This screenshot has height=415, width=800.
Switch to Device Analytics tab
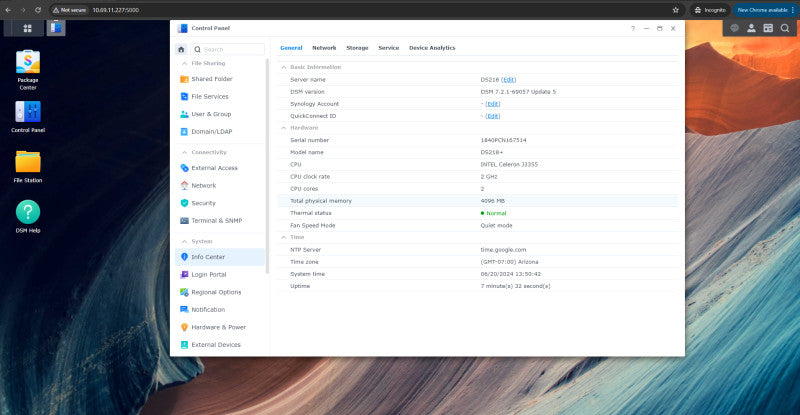pos(432,48)
